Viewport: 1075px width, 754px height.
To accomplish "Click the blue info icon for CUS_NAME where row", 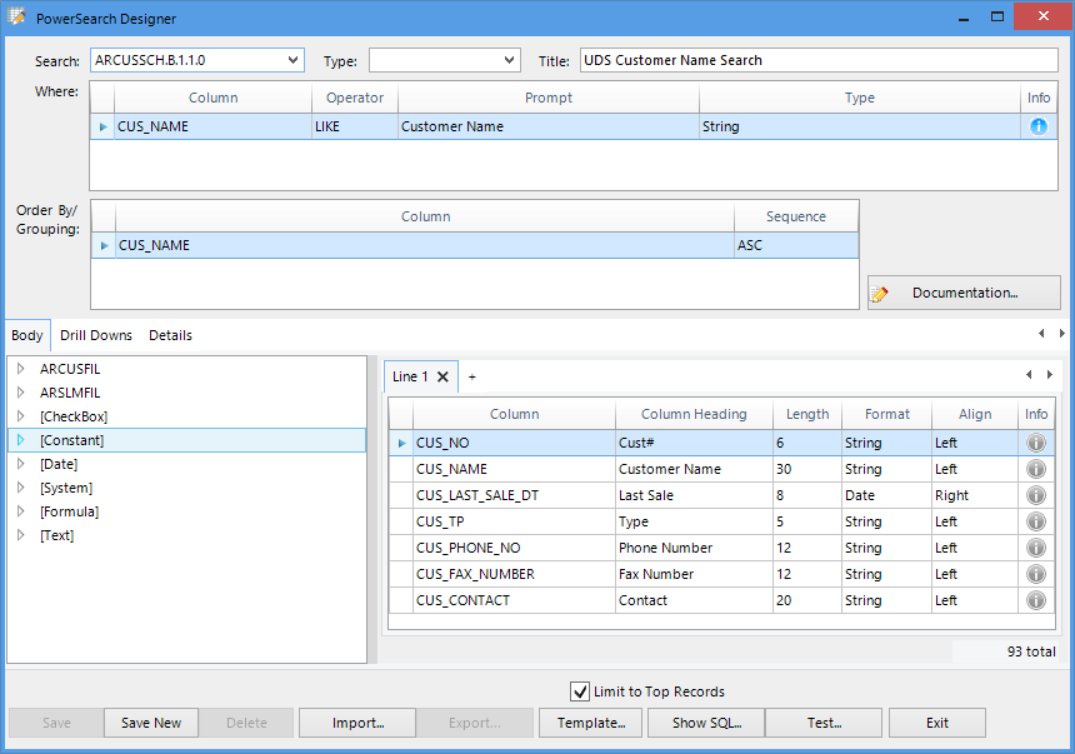I will click(1038, 127).
